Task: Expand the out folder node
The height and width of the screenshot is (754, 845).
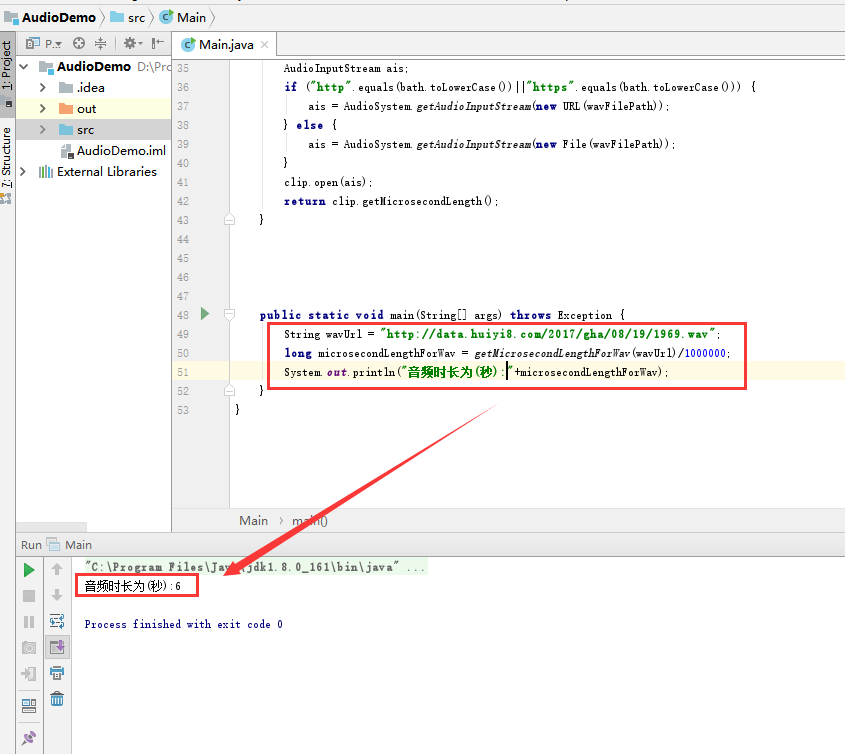Action: click(x=43, y=109)
